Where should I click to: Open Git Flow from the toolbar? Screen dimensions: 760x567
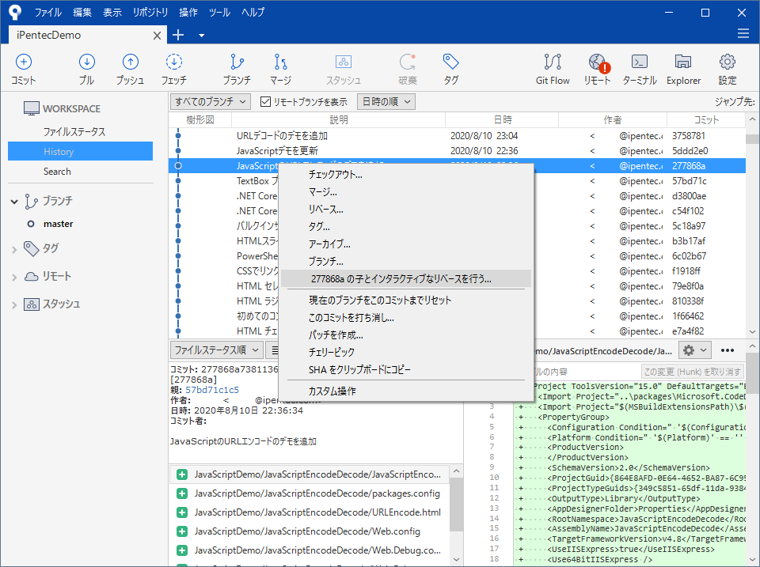coord(553,69)
